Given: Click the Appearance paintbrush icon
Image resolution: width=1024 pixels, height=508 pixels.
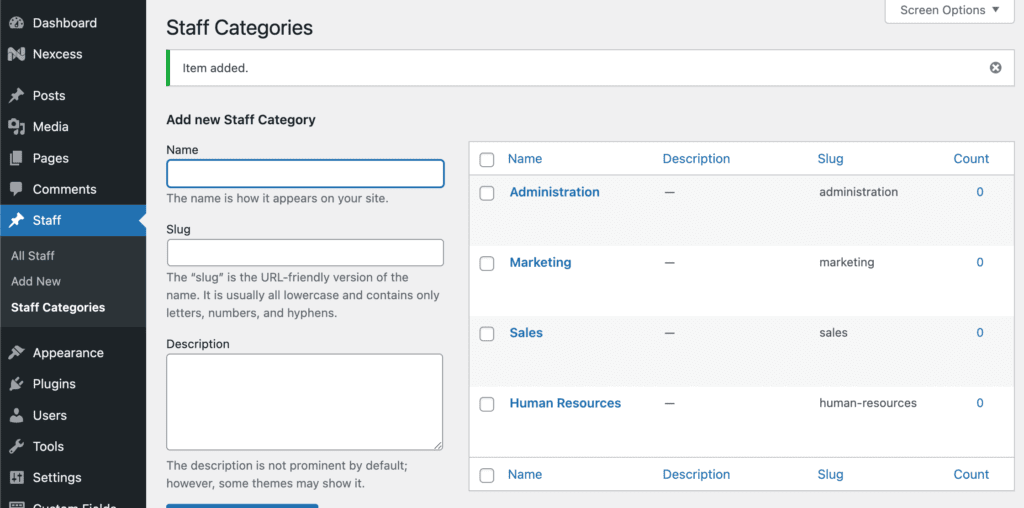Looking at the screenshot, I should [x=16, y=353].
